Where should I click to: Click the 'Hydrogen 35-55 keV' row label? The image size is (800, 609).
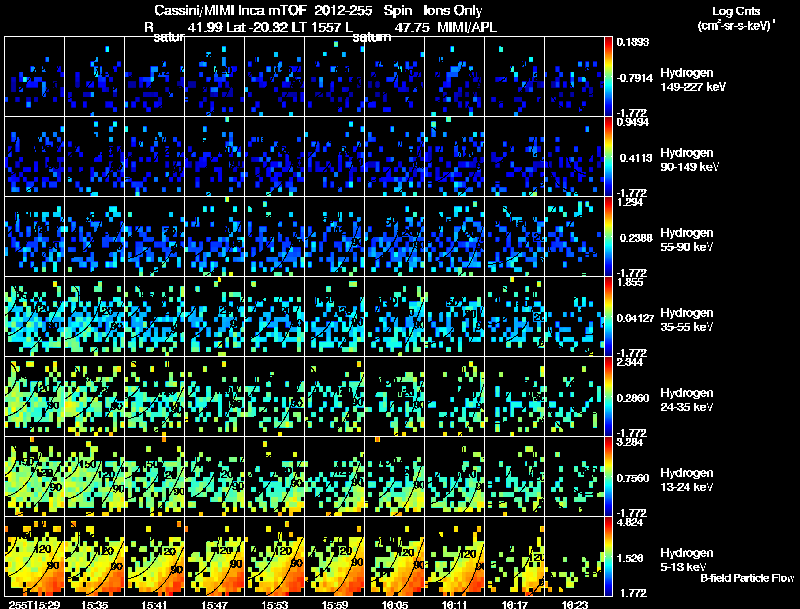687,320
